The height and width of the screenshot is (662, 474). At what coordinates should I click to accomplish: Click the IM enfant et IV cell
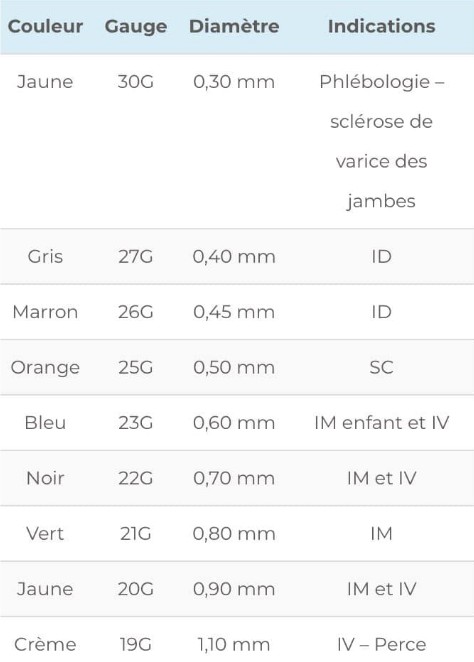(x=382, y=423)
